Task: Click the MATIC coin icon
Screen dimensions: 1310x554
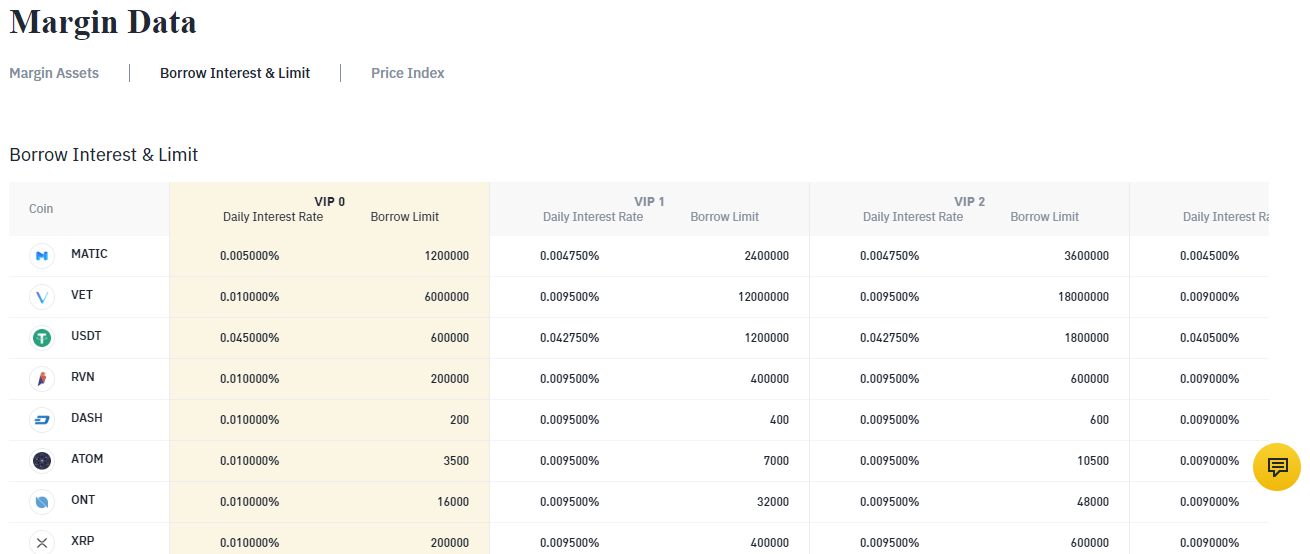Action: [x=42, y=256]
